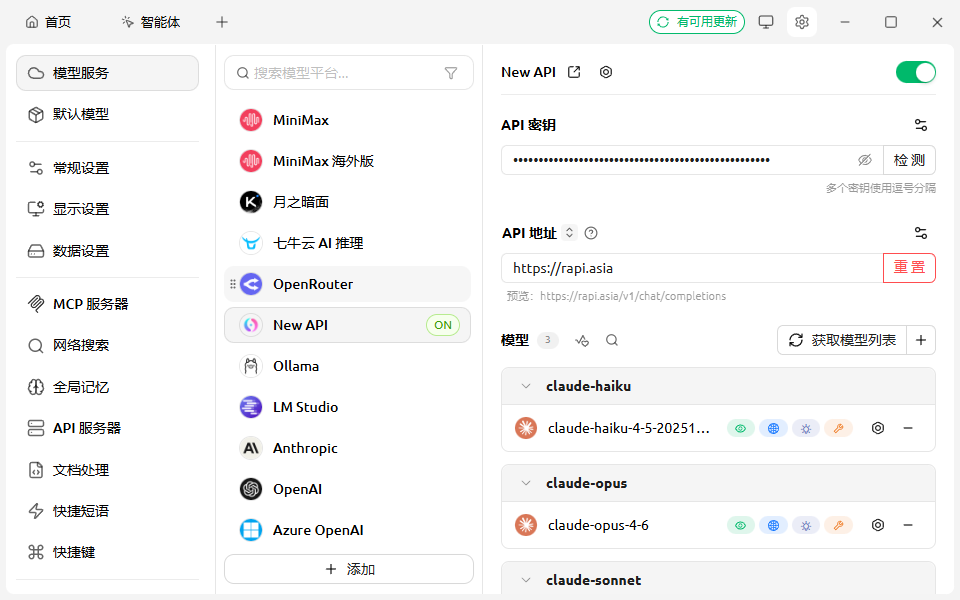Open display theme monitor icon
This screenshot has width=960, height=600.
766,23
